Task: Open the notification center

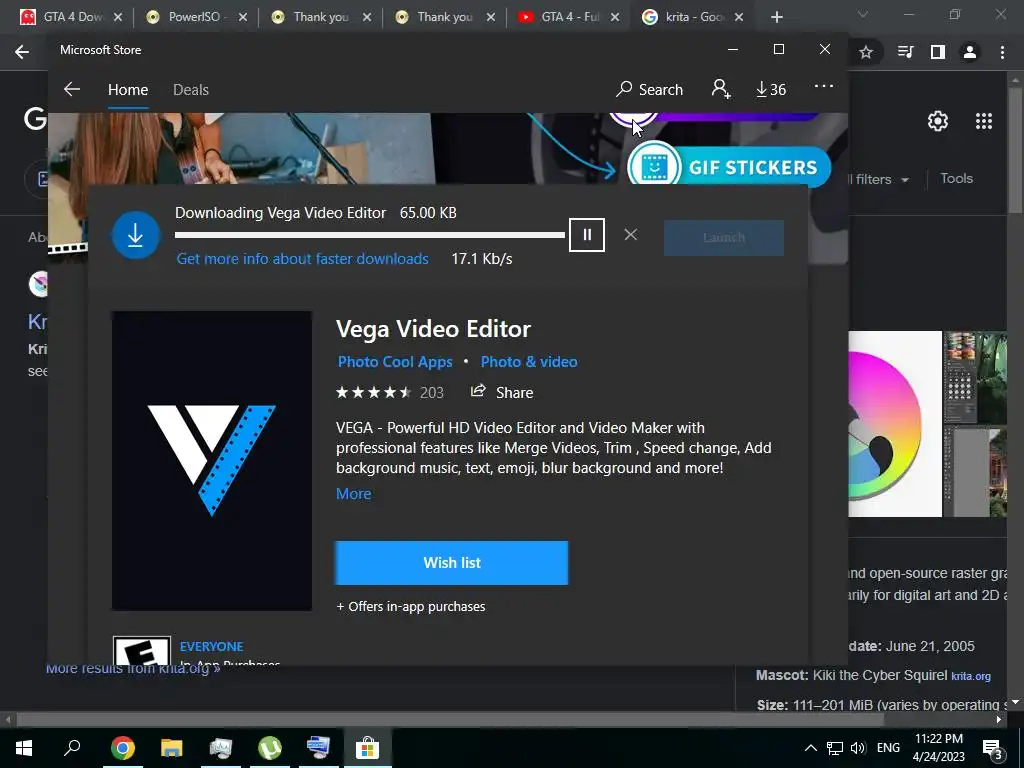Action: [x=993, y=748]
